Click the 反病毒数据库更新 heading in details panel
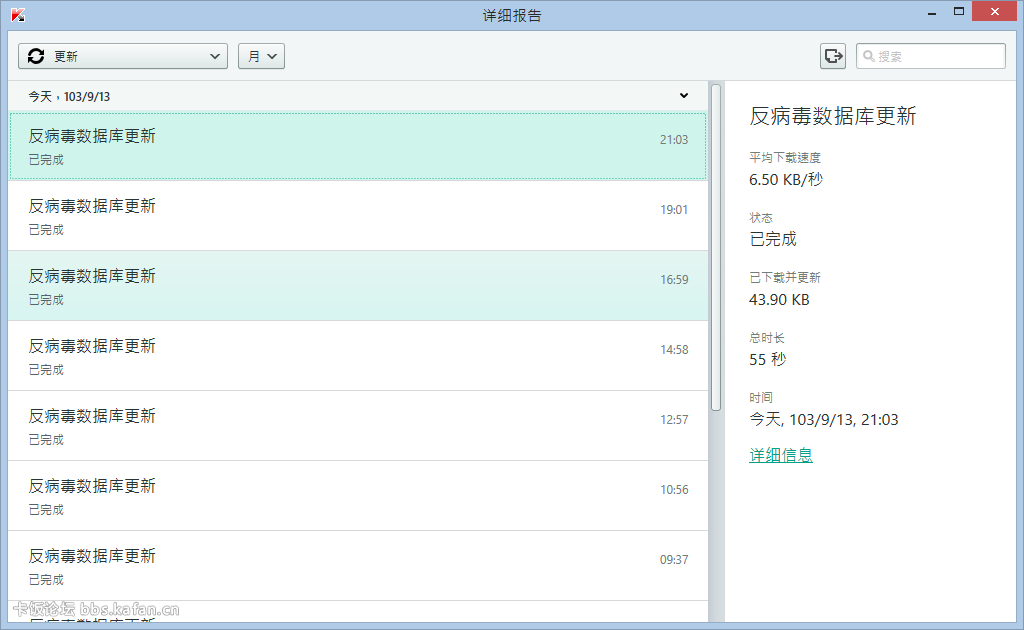 833,116
